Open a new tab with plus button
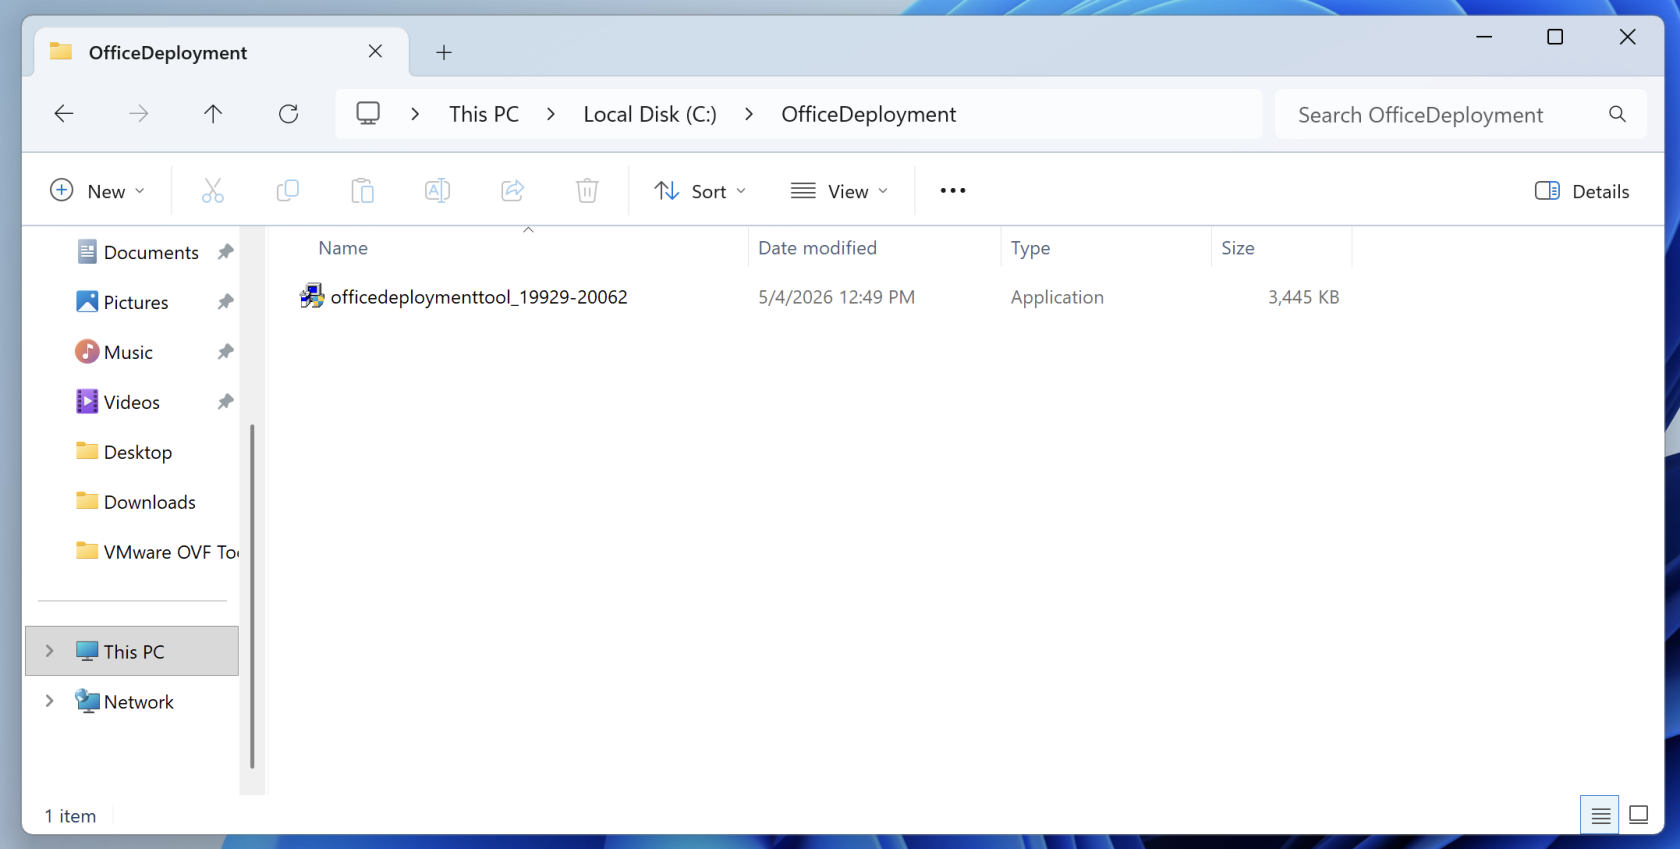This screenshot has width=1680, height=849. click(x=444, y=52)
